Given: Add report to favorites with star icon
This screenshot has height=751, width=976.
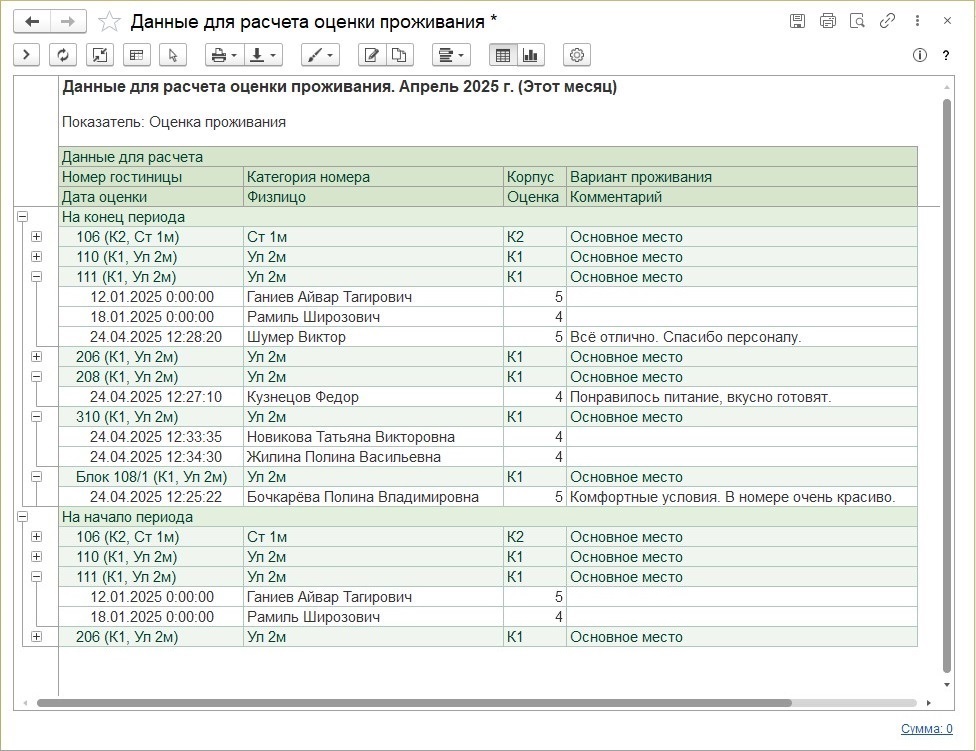Looking at the screenshot, I should pyautogui.click(x=111, y=21).
